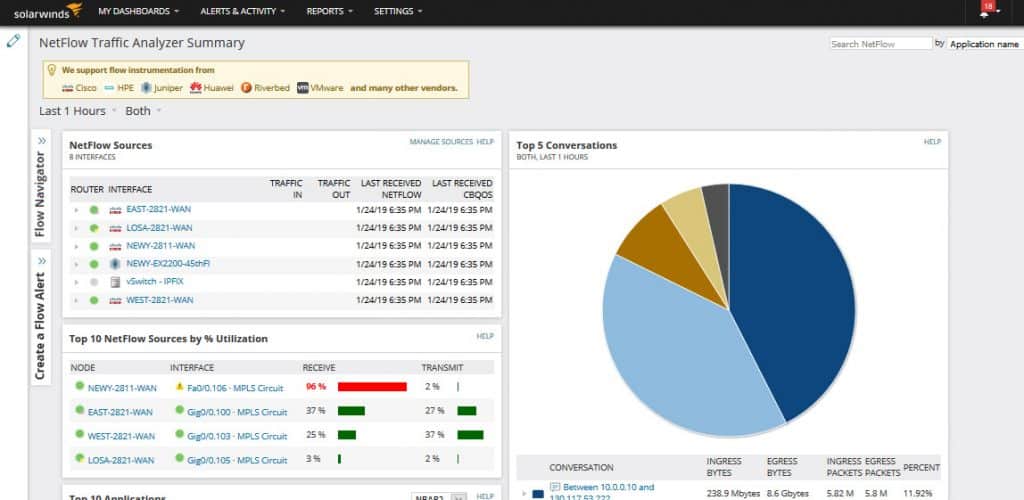Open the Application name search-by dropdown
1024x500 pixels.
click(x=985, y=44)
